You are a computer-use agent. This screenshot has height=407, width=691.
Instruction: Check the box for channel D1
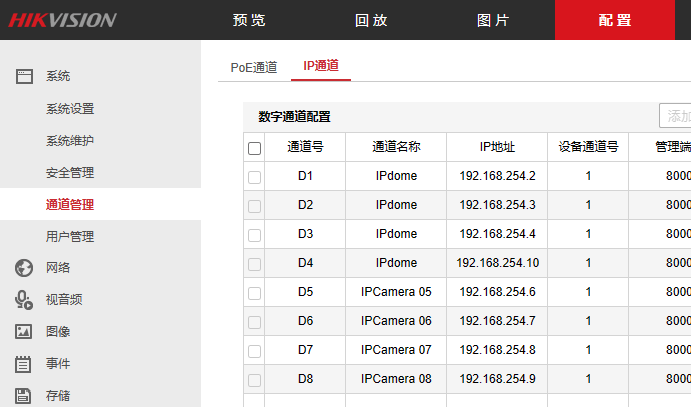[x=254, y=177]
